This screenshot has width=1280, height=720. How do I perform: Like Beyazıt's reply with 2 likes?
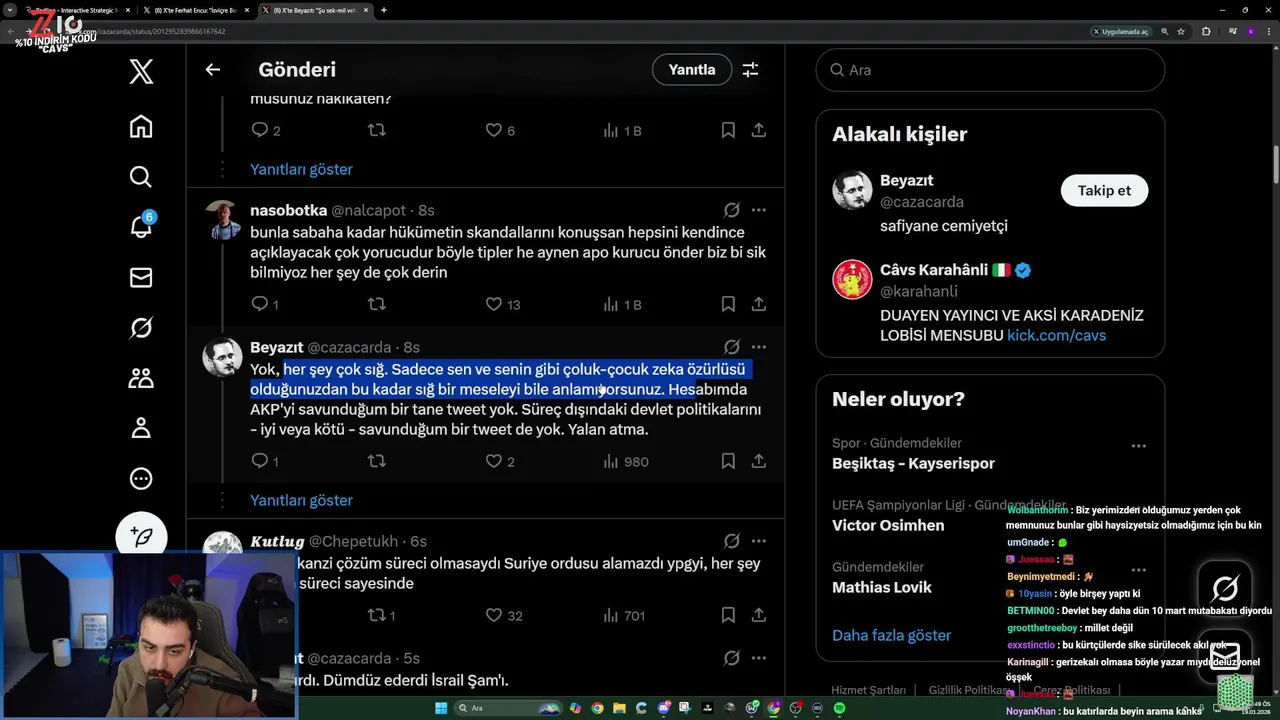coord(499,461)
